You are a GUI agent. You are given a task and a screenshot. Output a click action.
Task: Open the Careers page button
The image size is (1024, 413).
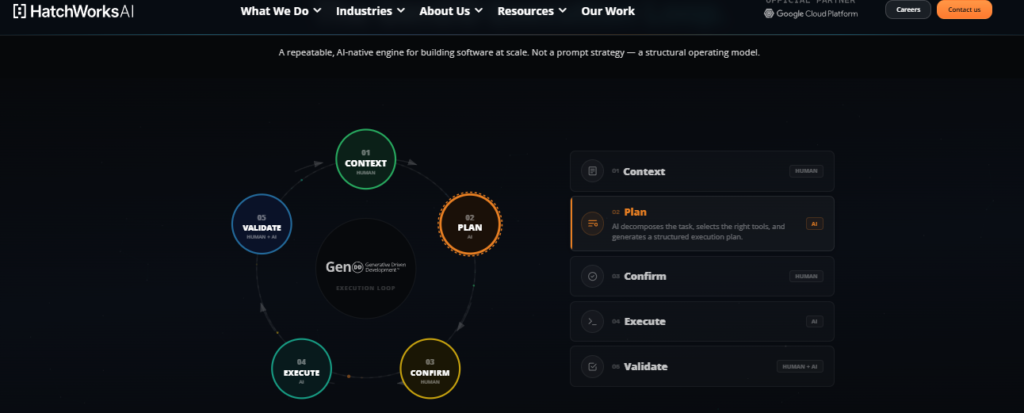pyautogui.click(x=908, y=10)
